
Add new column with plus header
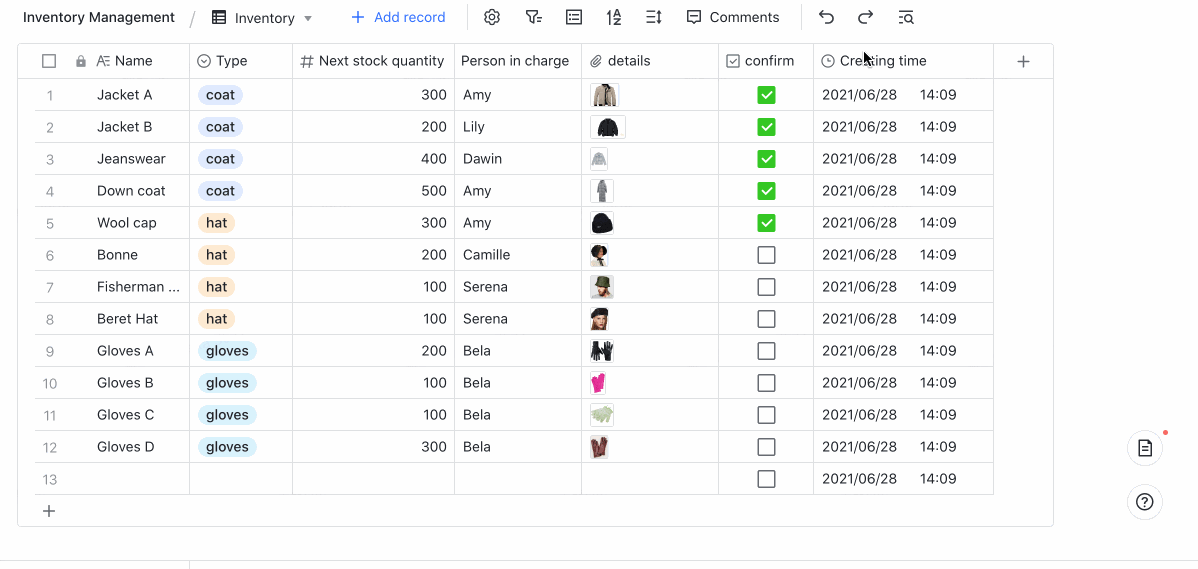point(1023,61)
